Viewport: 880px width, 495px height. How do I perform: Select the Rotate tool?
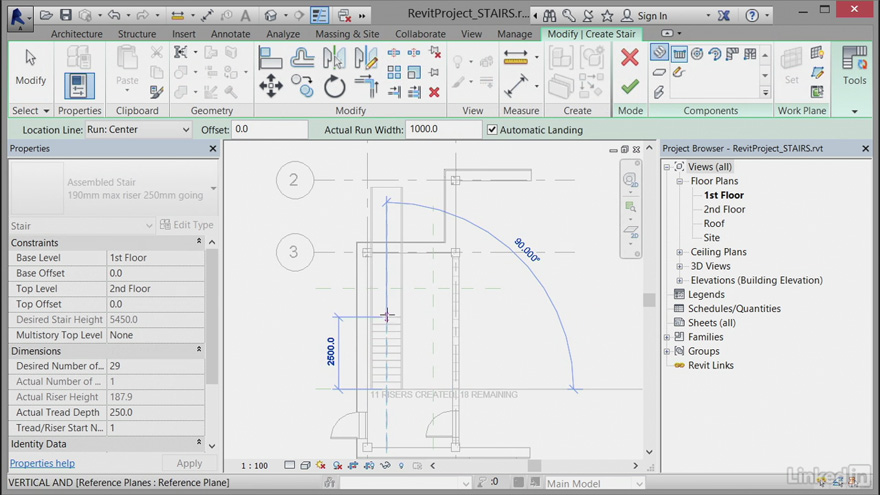[334, 86]
